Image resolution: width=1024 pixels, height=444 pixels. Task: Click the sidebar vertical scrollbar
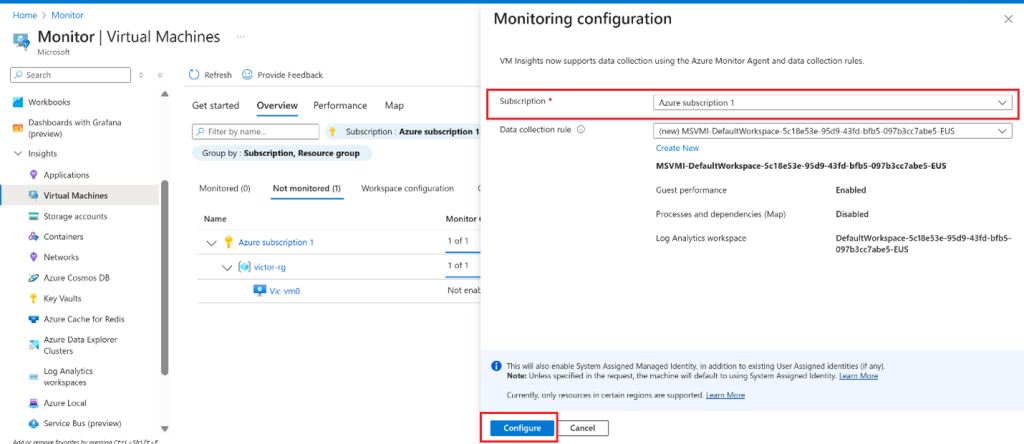coord(165,278)
